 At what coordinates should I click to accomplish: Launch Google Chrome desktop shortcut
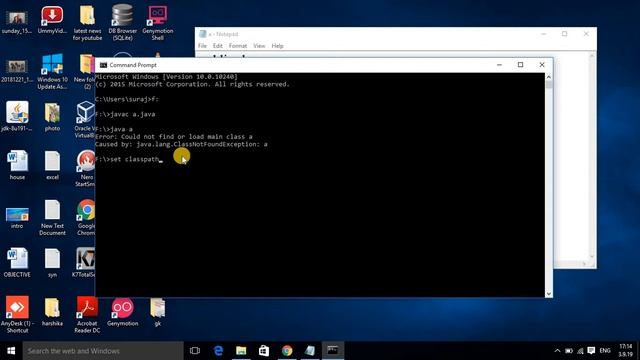[86, 217]
